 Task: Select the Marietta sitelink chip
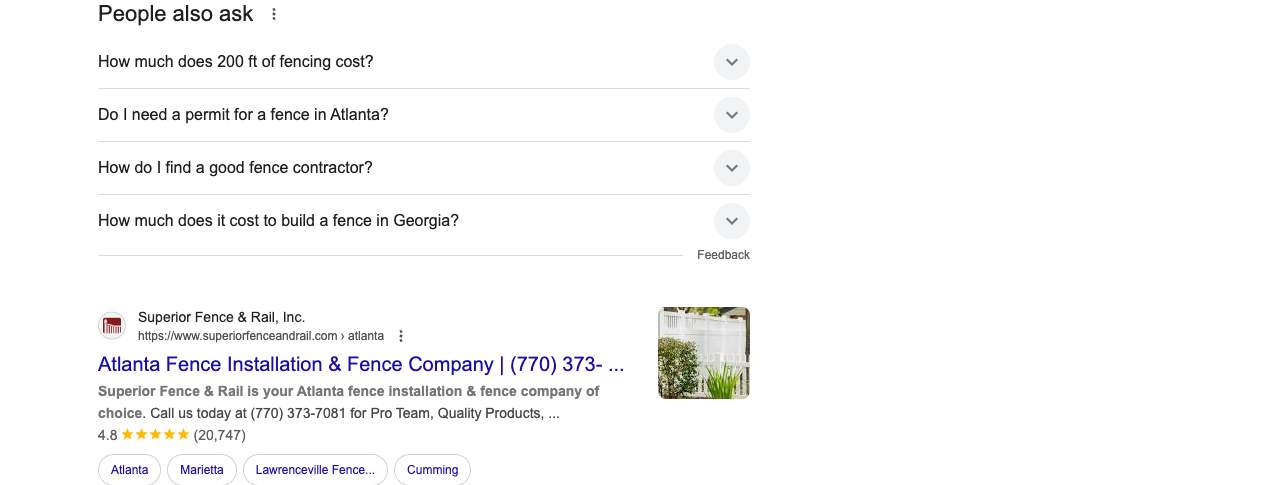202,470
